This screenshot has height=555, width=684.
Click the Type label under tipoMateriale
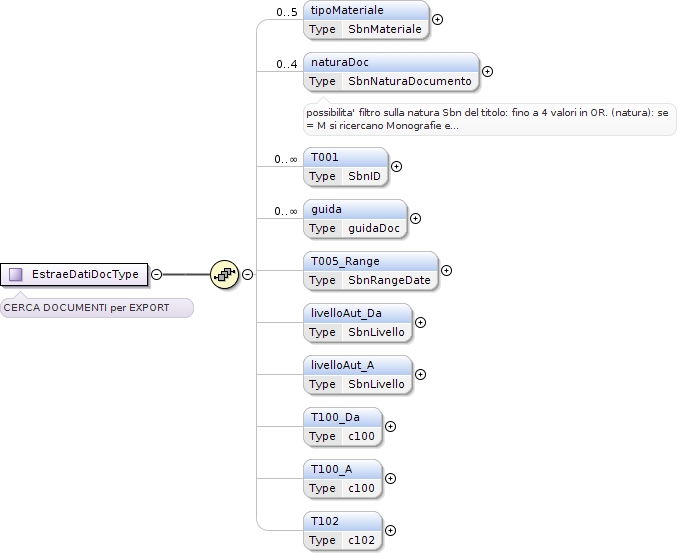[322, 29]
